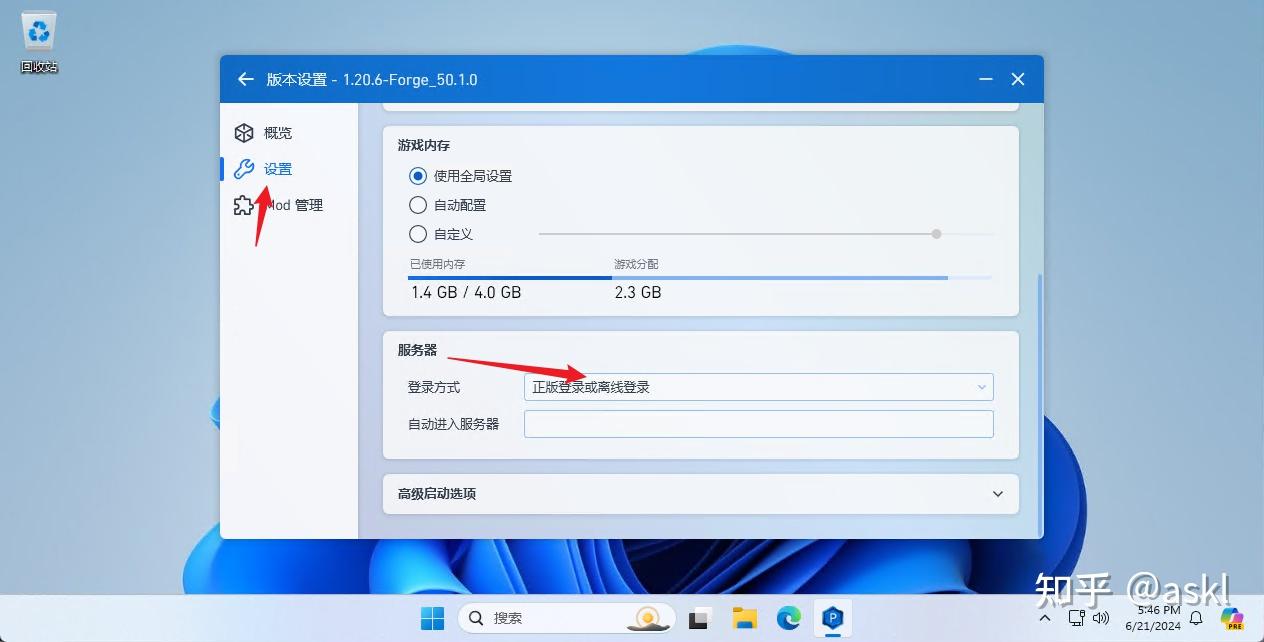Open Mod 管理 via the puzzle icon
Viewport: 1264px width, 642px height.
pyautogui.click(x=244, y=204)
